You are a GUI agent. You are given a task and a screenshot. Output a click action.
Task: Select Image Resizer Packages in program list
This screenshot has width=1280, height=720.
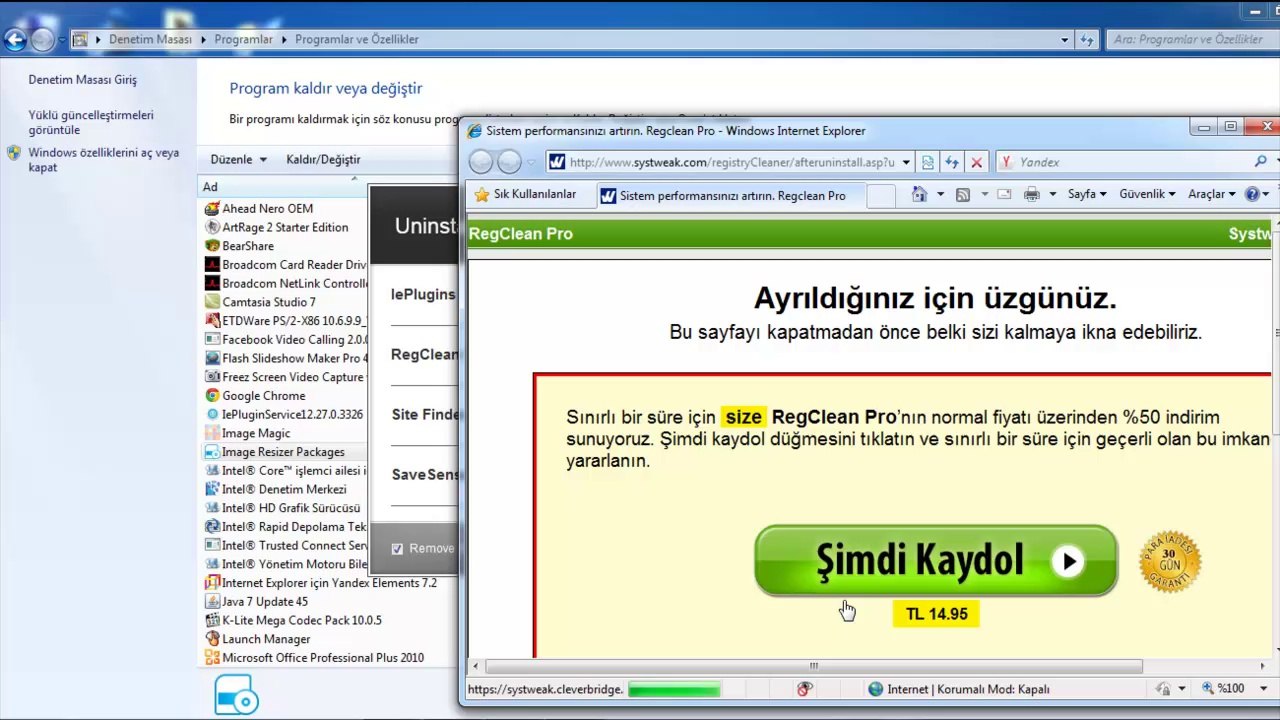tap(283, 452)
